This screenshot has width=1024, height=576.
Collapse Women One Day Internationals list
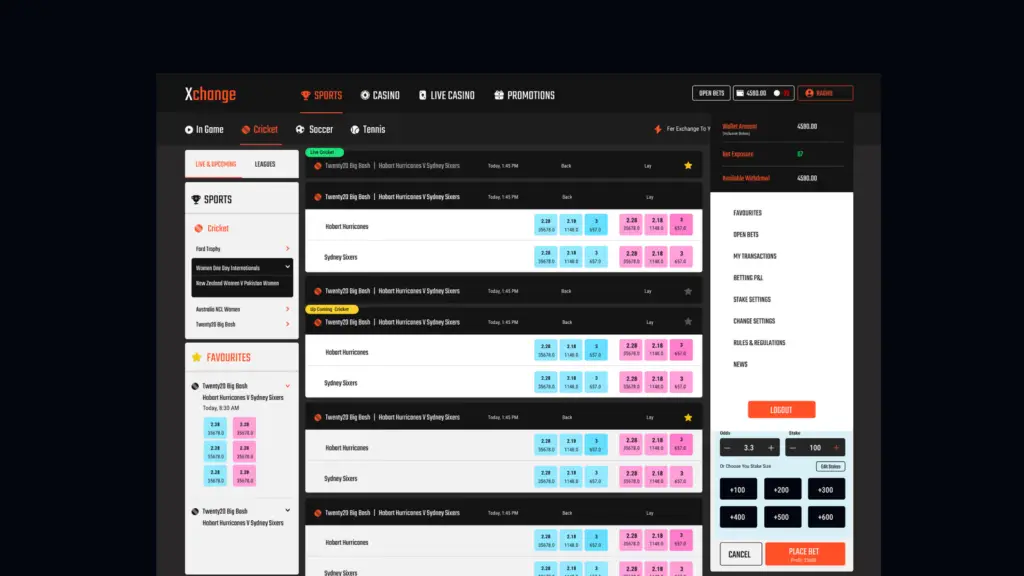287,267
